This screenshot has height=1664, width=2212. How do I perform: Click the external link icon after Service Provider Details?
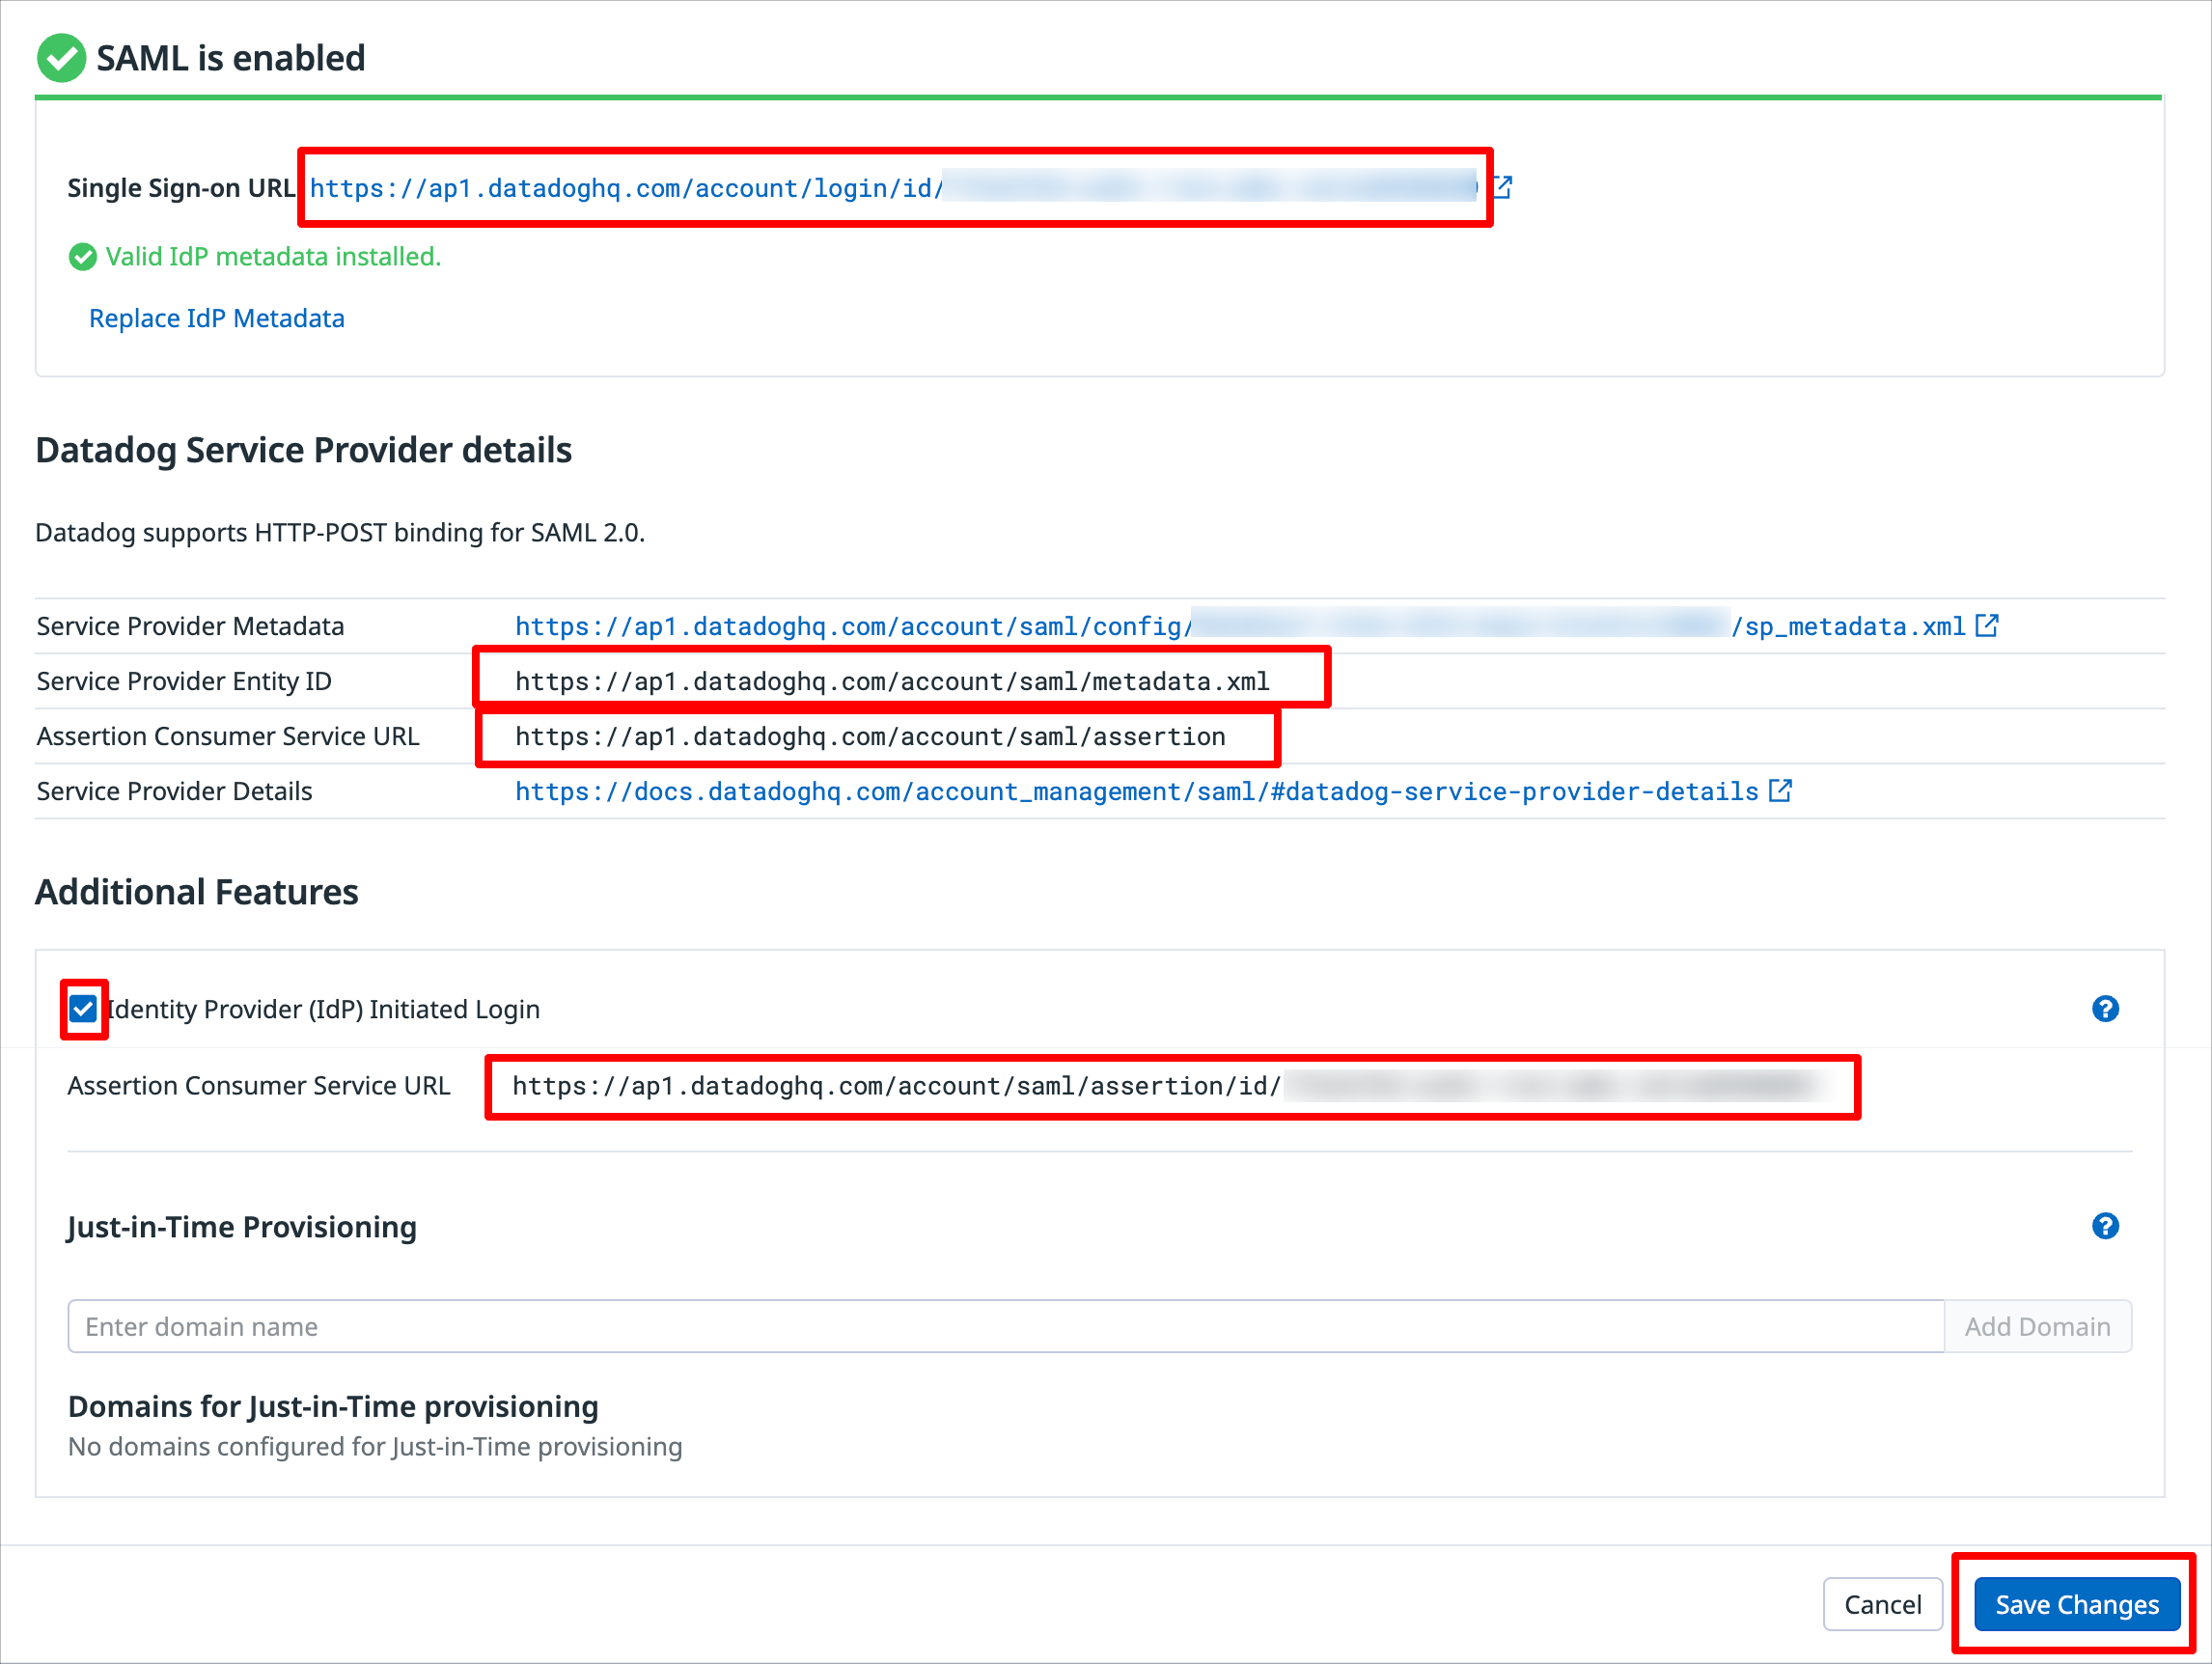1781,790
